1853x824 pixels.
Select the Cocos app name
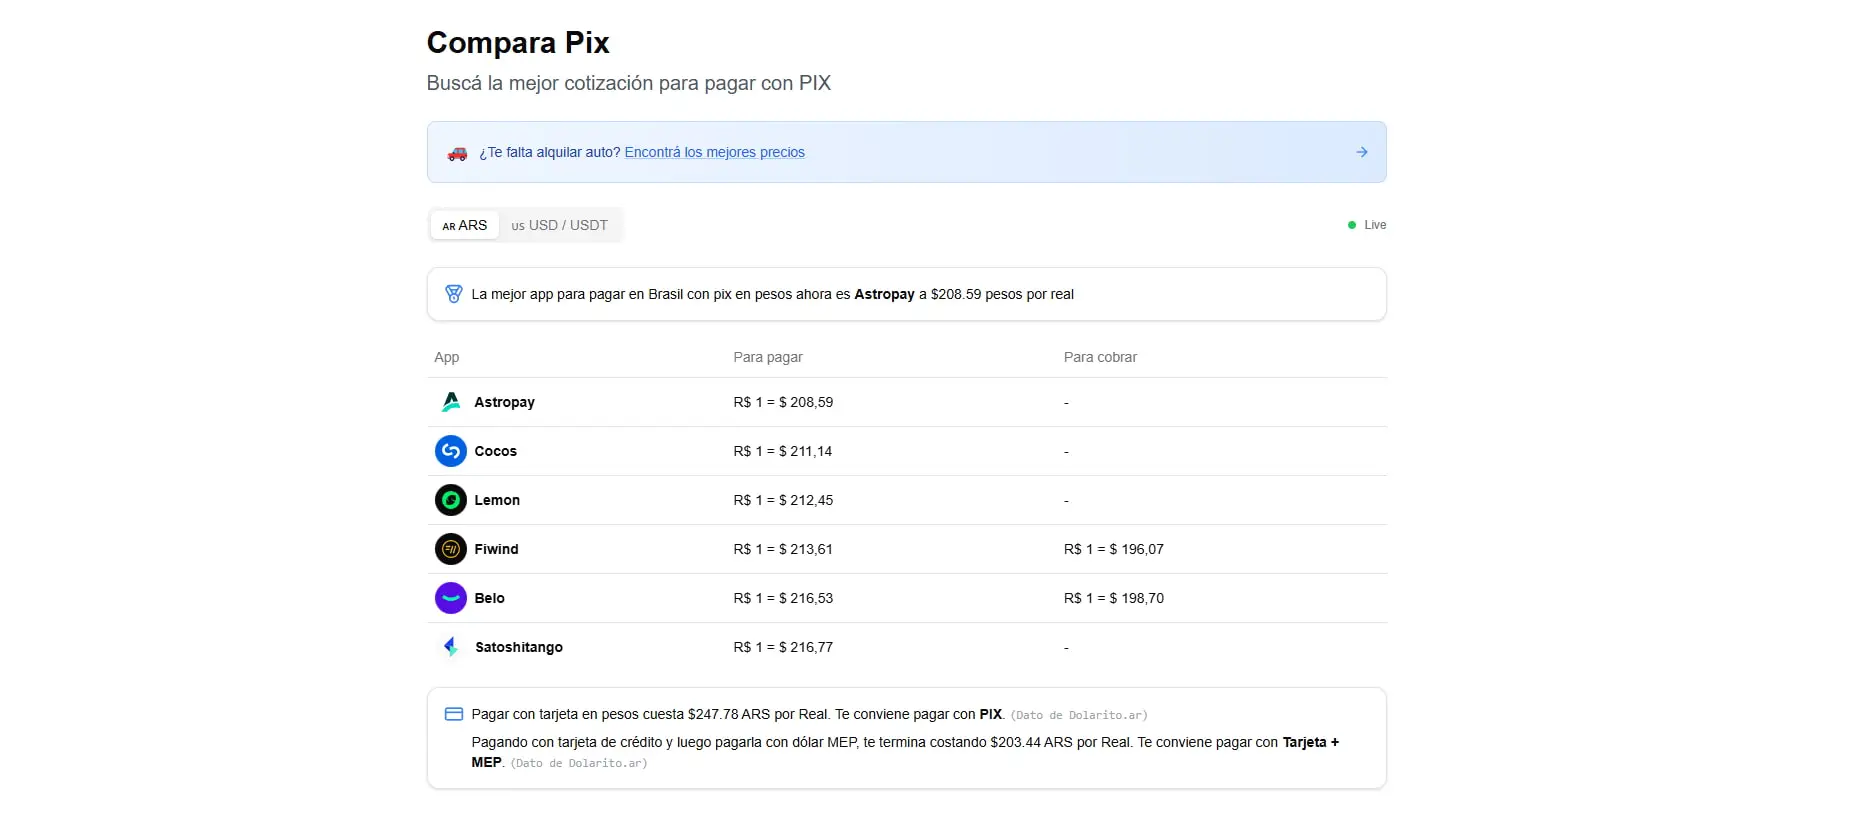coord(495,451)
